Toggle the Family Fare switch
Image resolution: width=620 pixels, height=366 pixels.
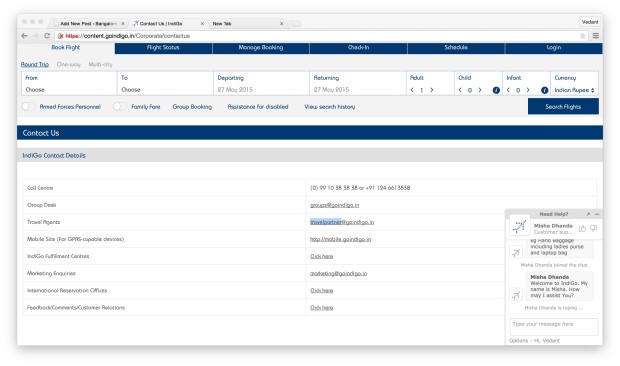tap(120, 106)
